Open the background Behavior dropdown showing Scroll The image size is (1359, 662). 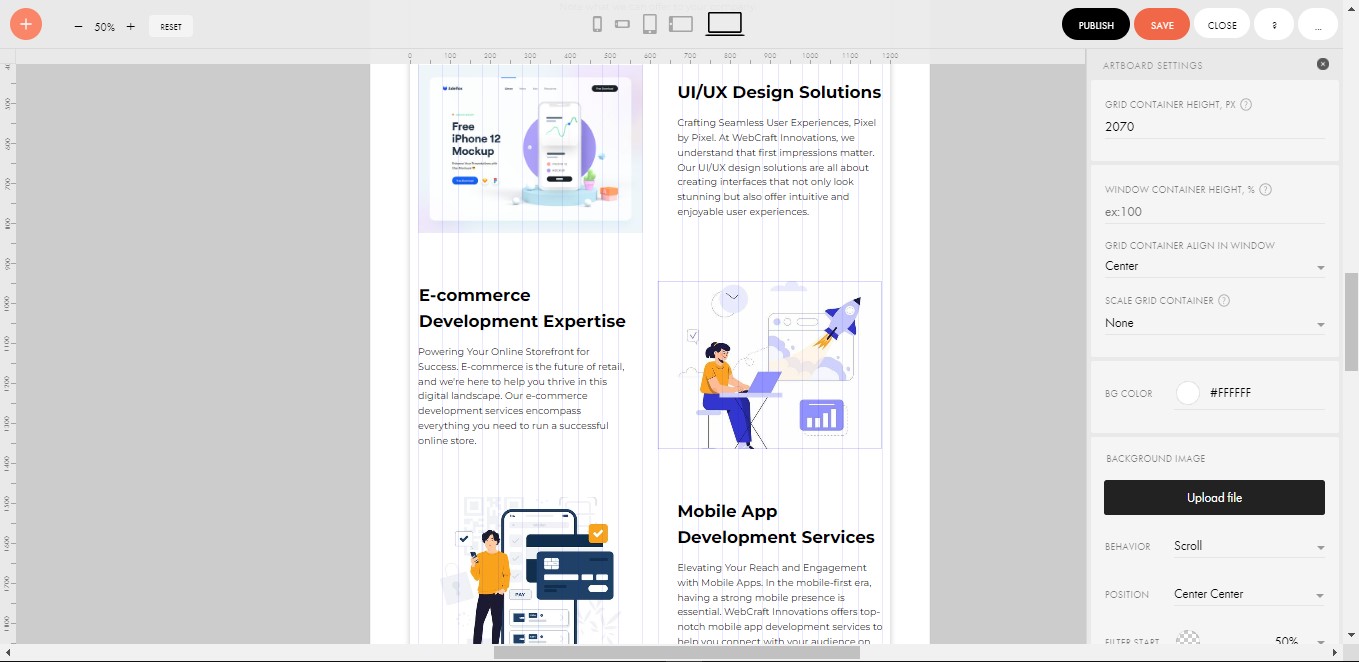[1249, 546]
